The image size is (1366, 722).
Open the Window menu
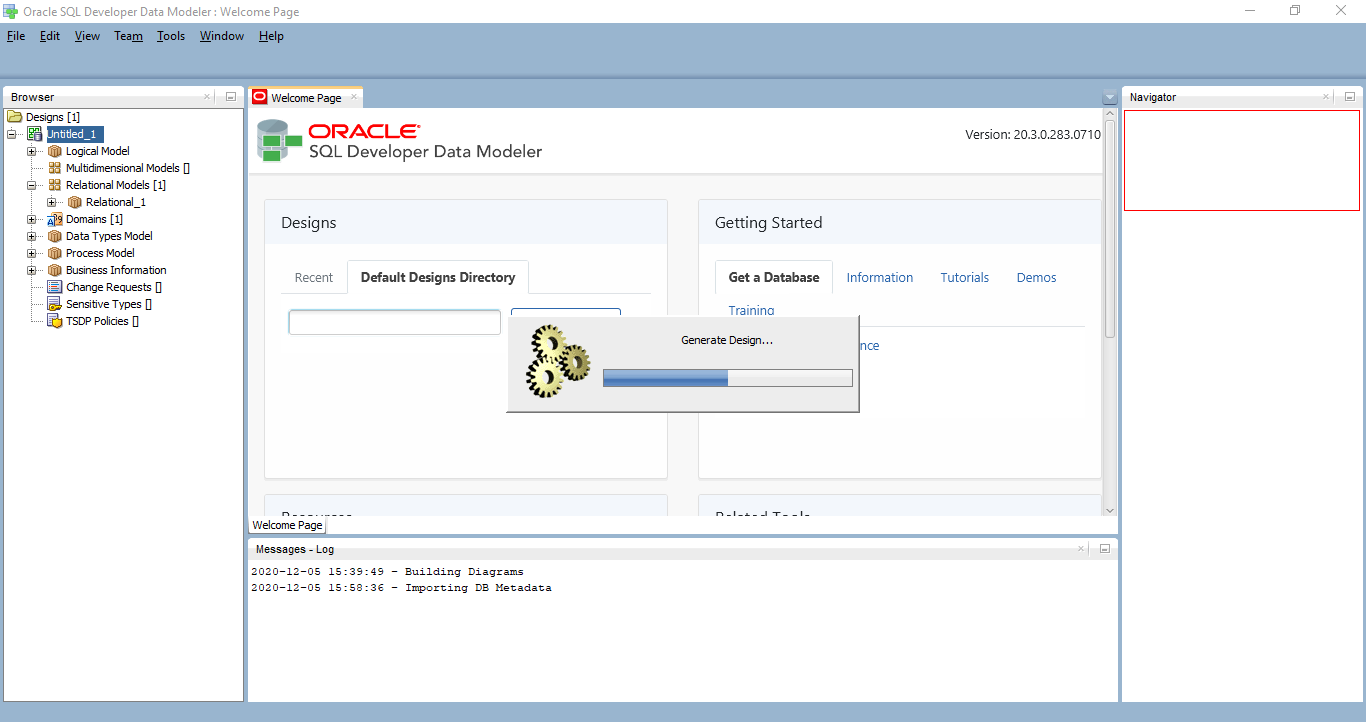(x=221, y=36)
